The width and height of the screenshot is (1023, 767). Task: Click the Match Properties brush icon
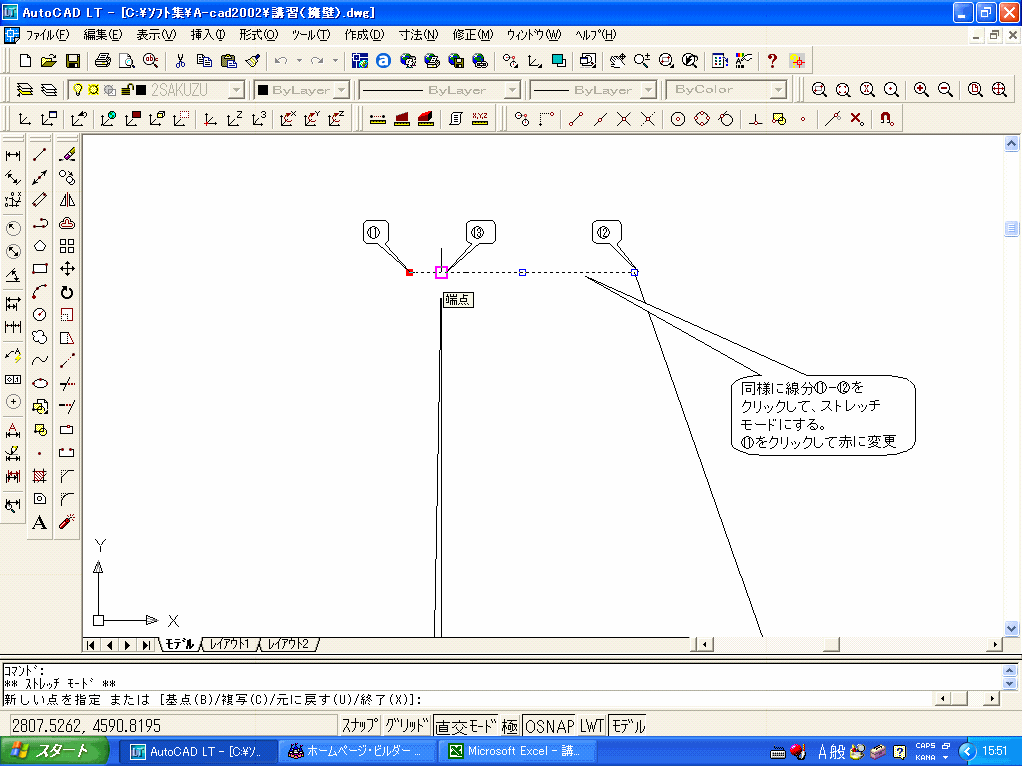(x=252, y=61)
